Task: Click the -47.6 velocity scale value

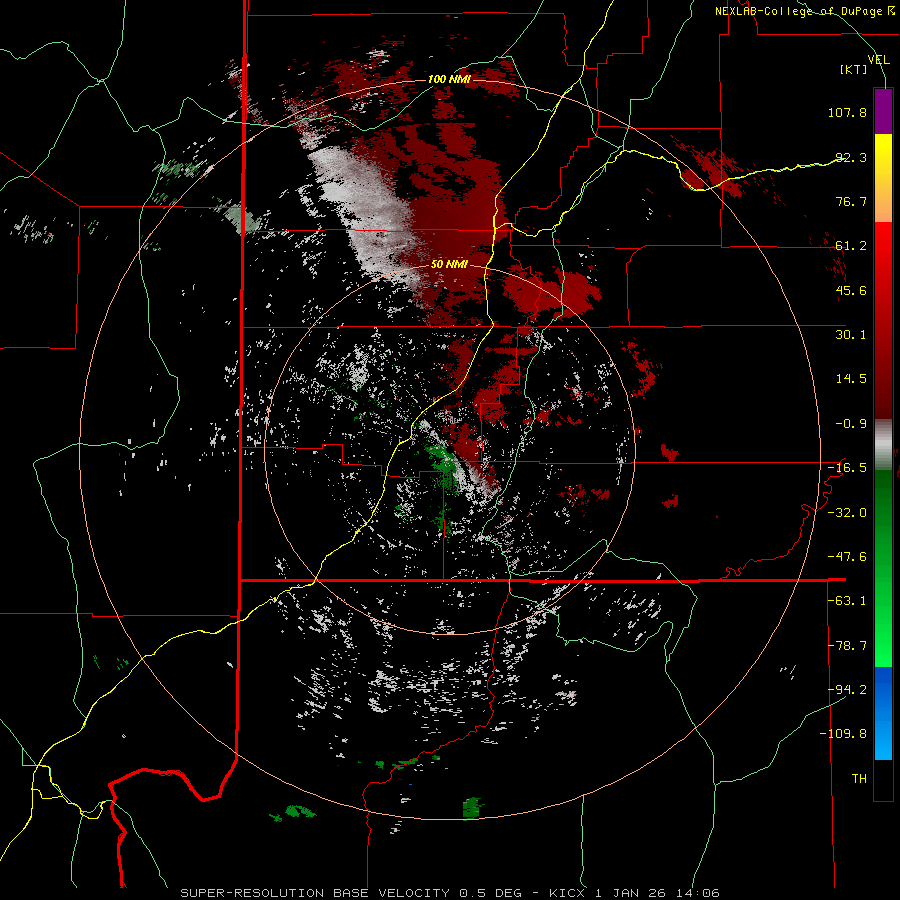Action: point(847,557)
